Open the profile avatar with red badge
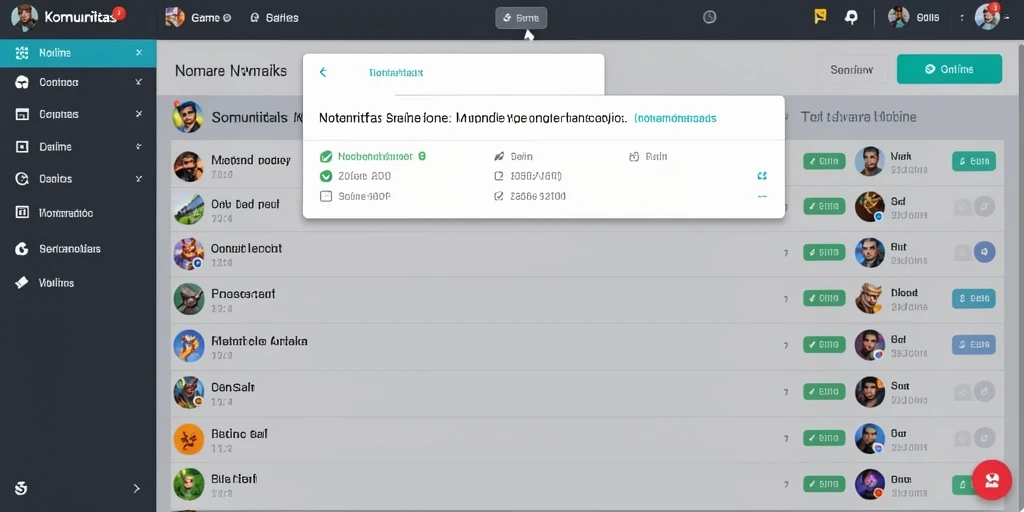1024x512 pixels. (987, 17)
